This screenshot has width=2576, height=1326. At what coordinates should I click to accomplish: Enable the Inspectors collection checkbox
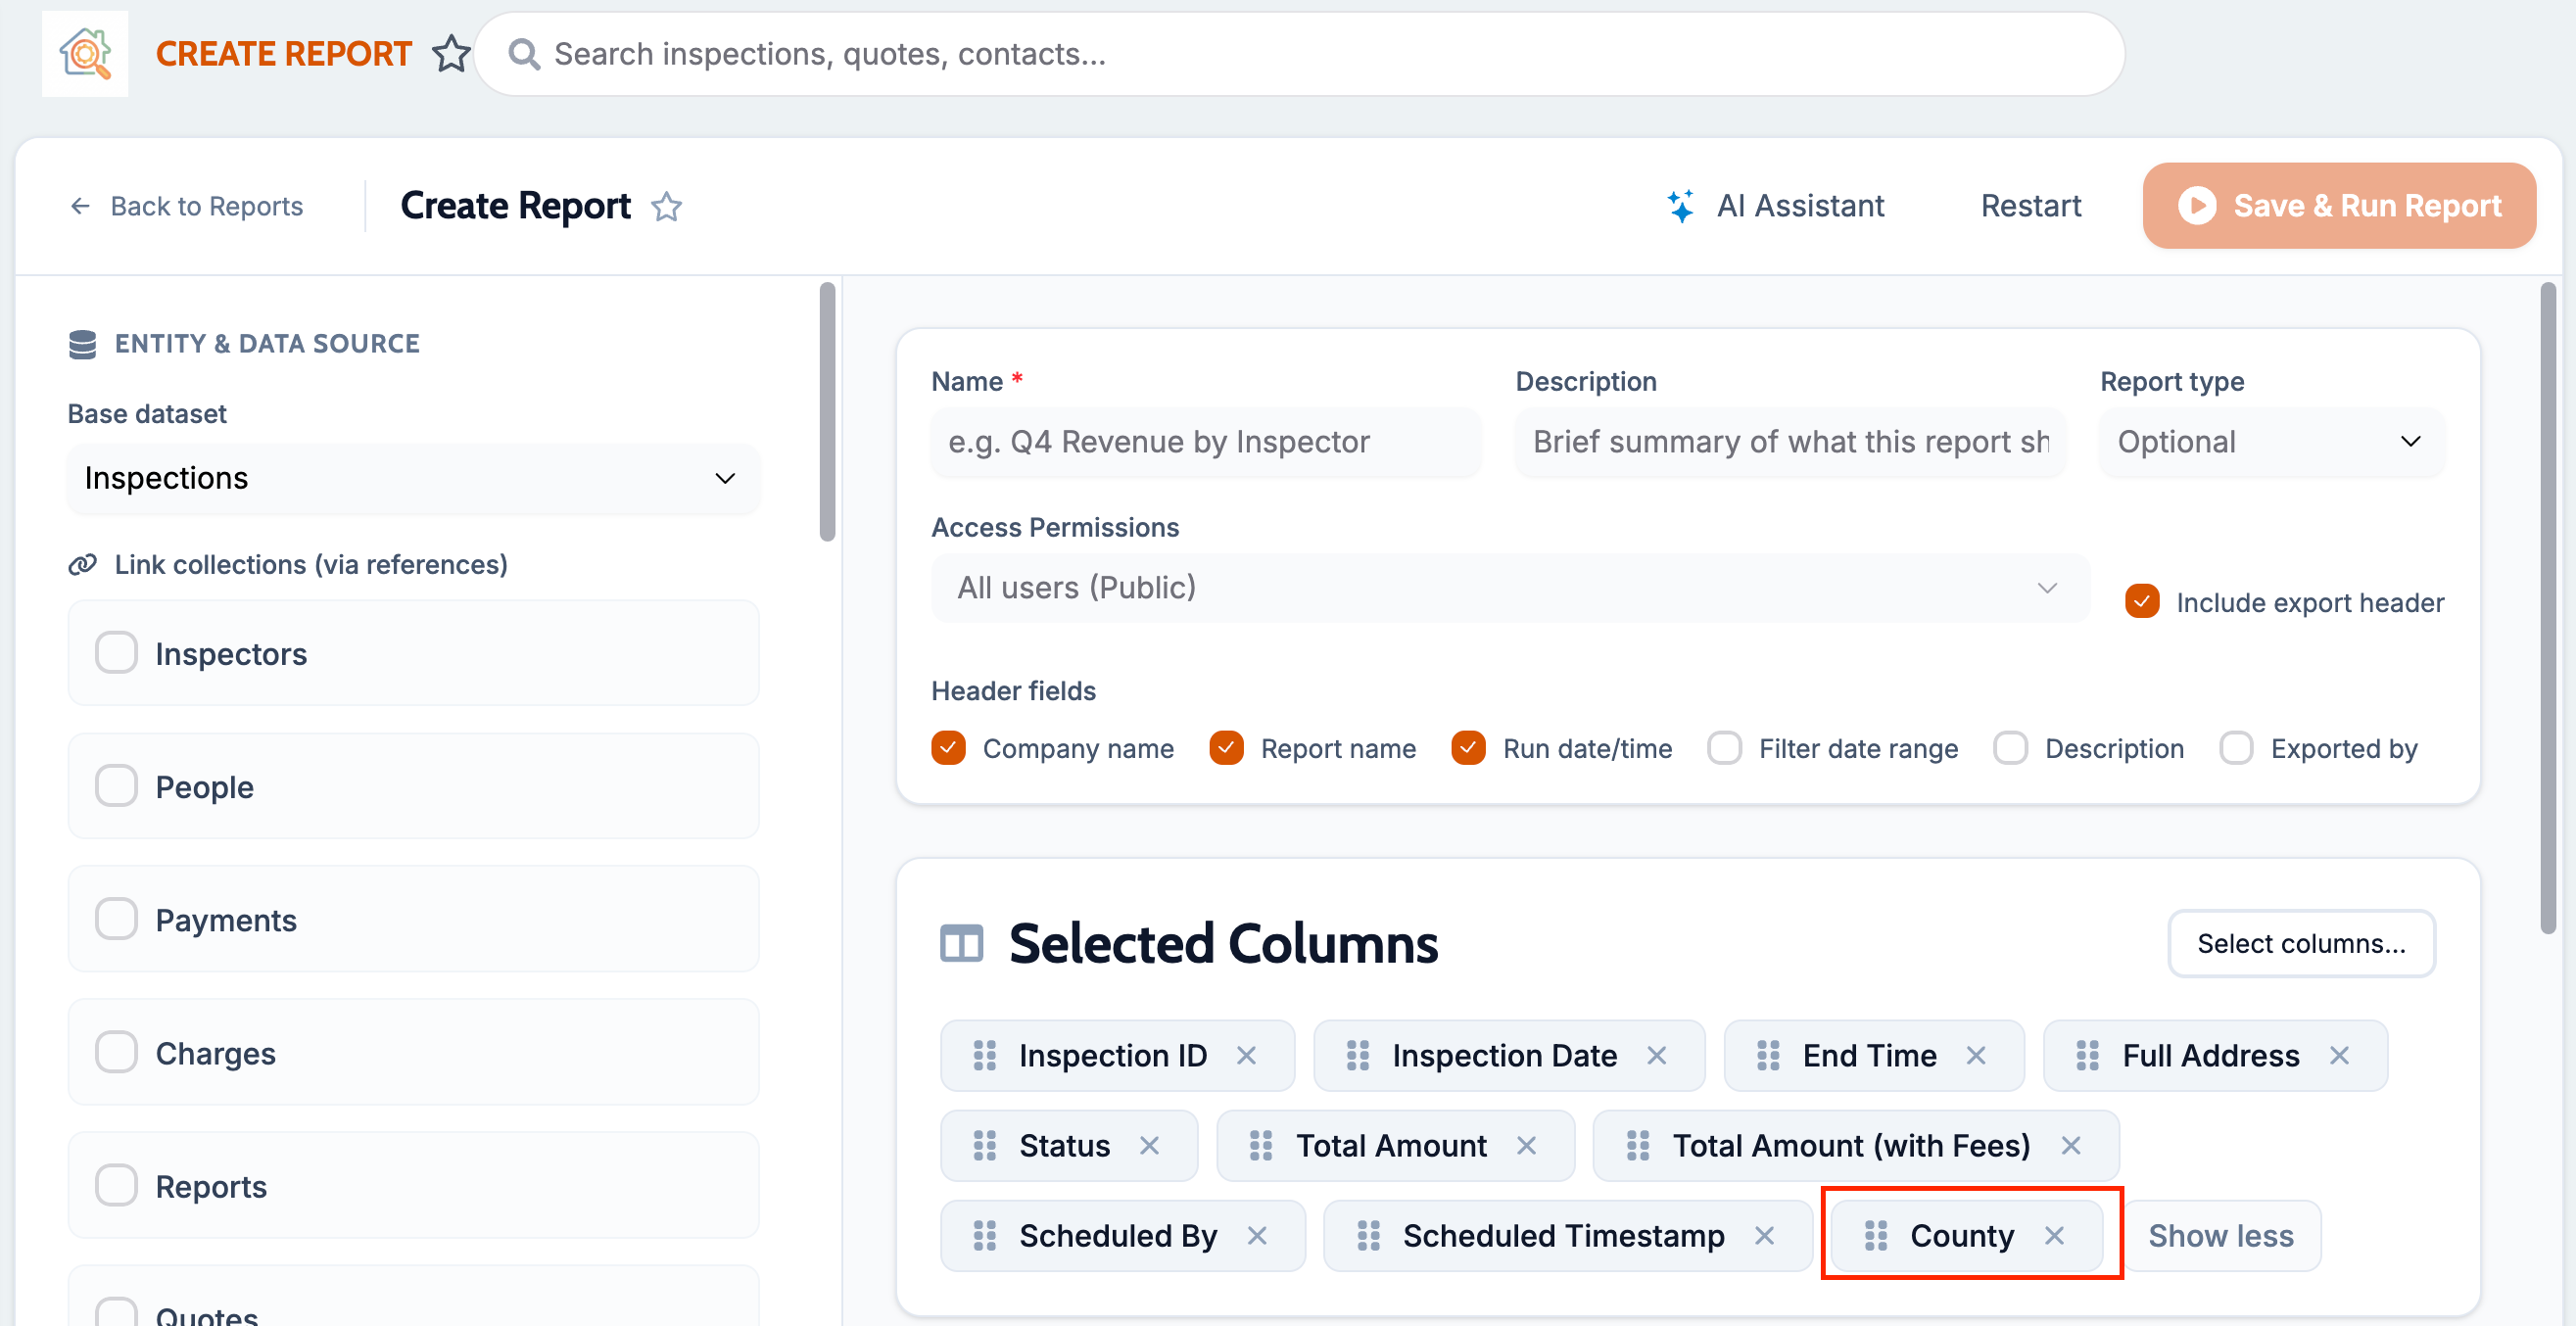pyautogui.click(x=116, y=653)
